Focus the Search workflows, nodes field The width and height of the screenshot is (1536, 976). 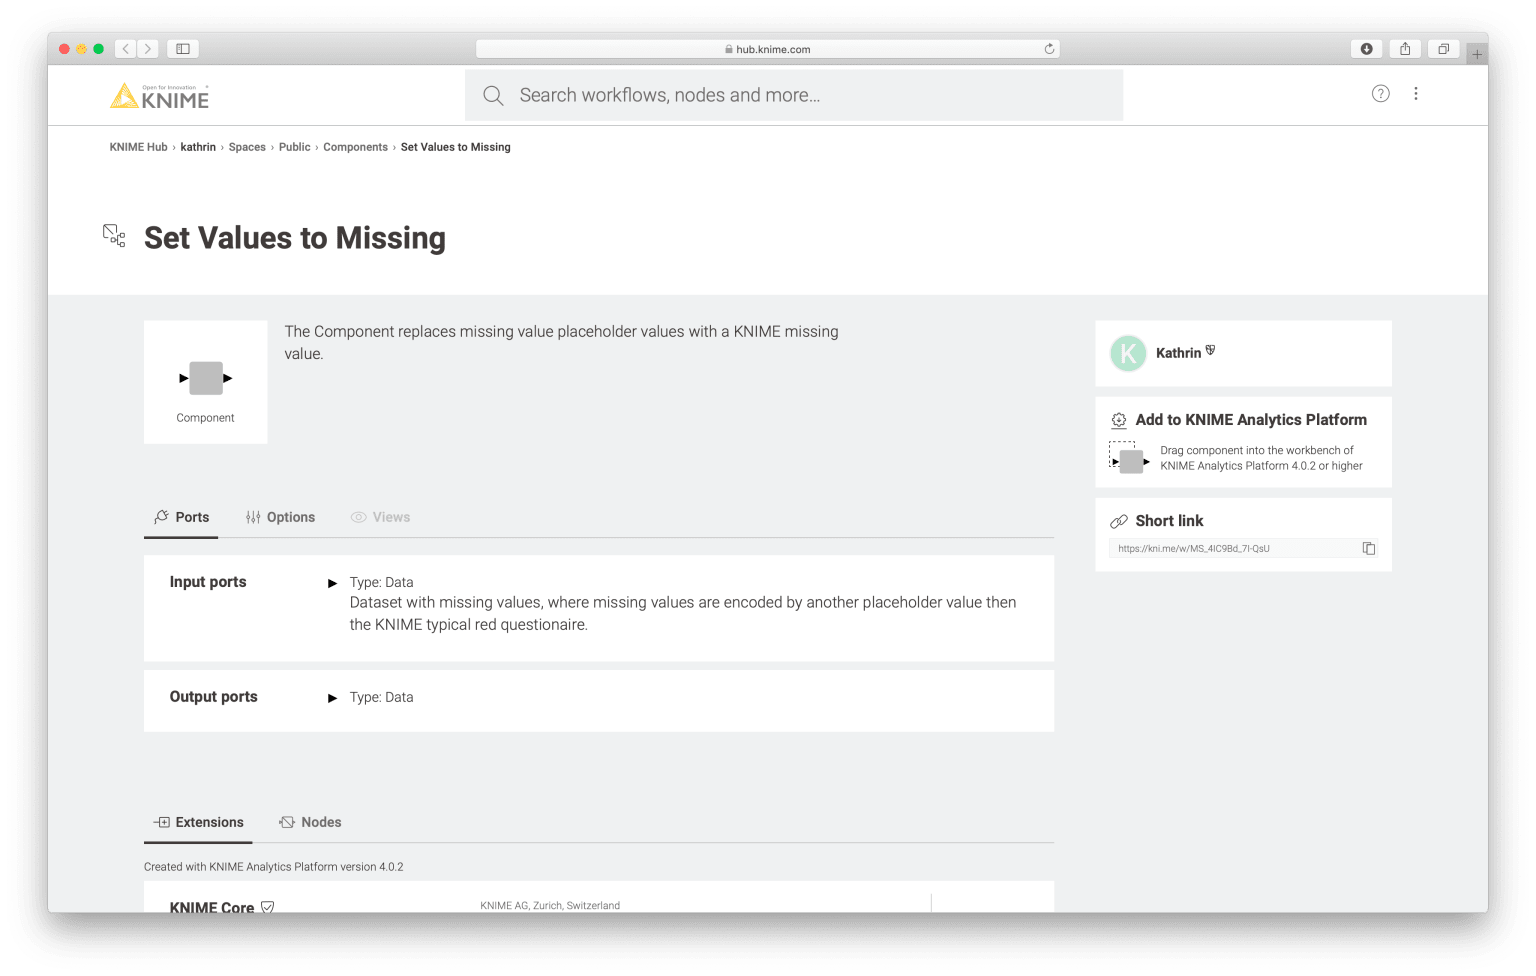pos(794,96)
